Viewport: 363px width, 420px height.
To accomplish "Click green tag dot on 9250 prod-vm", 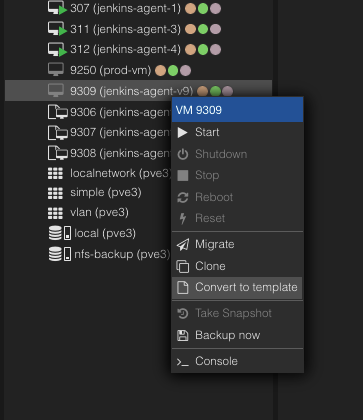I will click(x=173, y=71).
